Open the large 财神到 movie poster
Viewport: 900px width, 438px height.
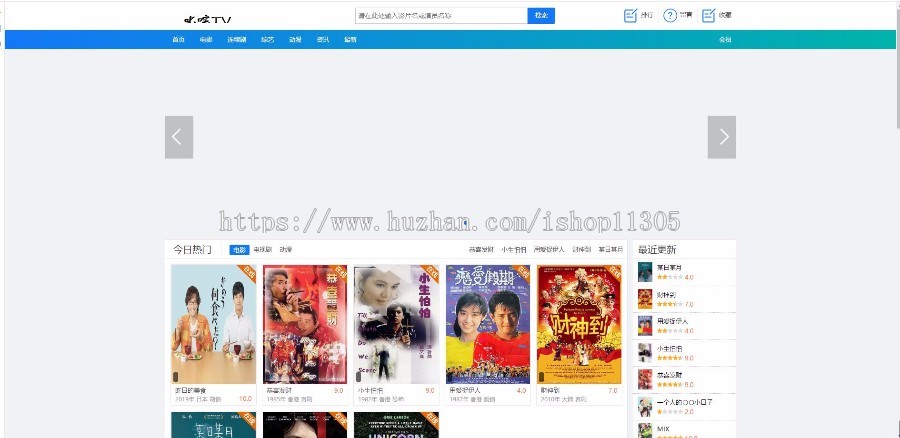tap(579, 324)
